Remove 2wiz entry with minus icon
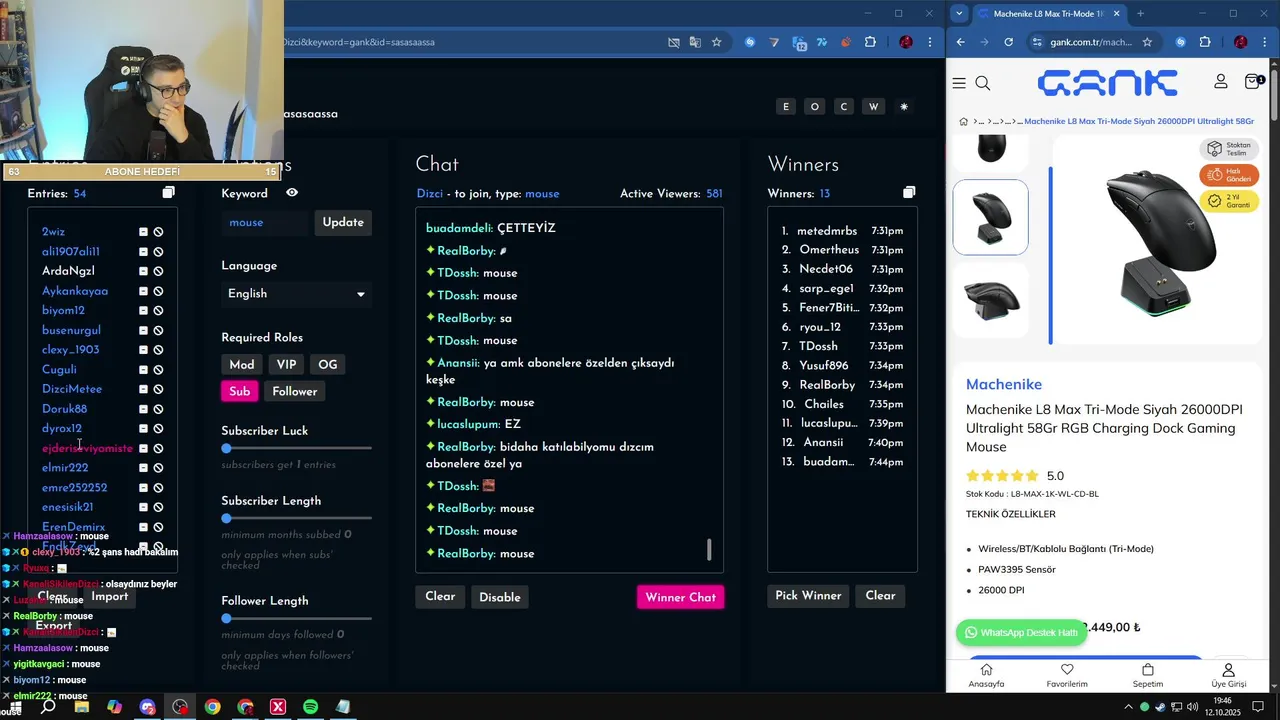The image size is (1280, 720). 143,232
